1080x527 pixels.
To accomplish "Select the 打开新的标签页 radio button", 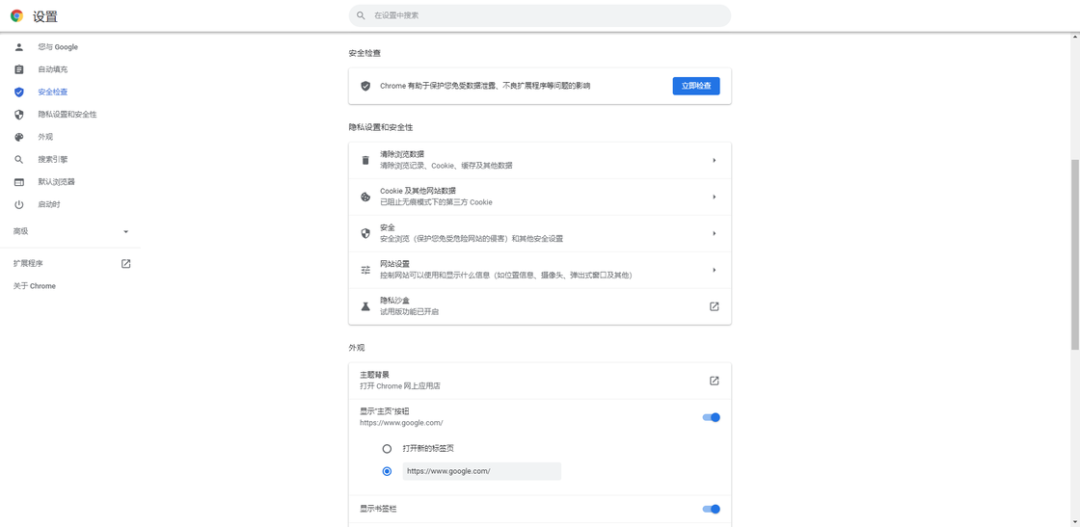I will click(387, 448).
